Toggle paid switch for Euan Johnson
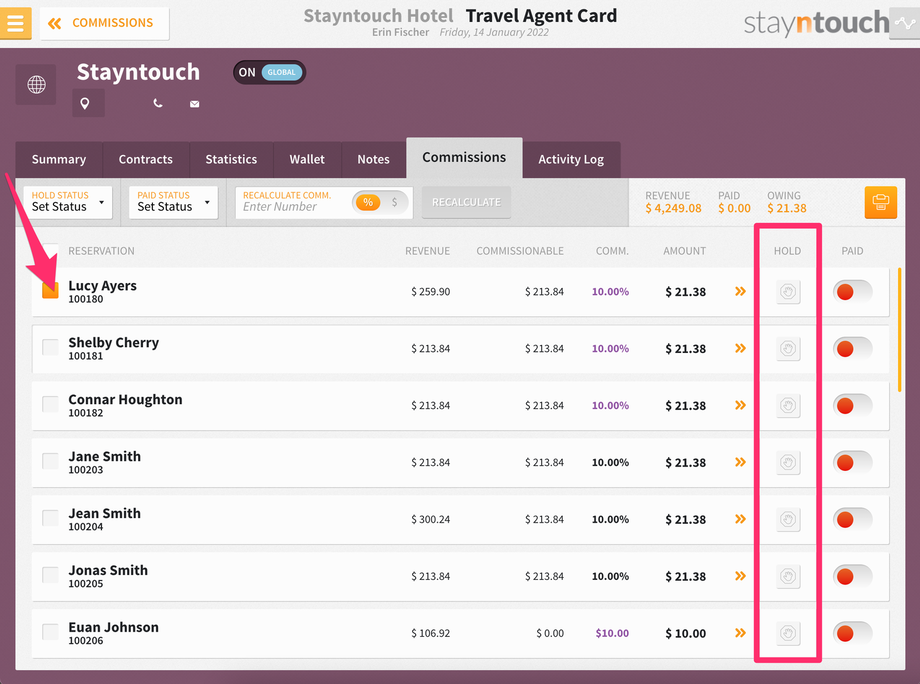The width and height of the screenshot is (920, 684). click(853, 633)
